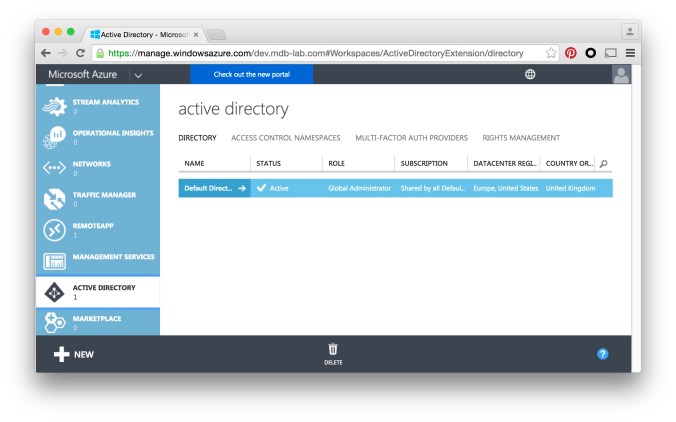Viewport: 676px width, 422px height.
Task: Switch to Access Control Namespaces tab
Action: click(x=285, y=138)
